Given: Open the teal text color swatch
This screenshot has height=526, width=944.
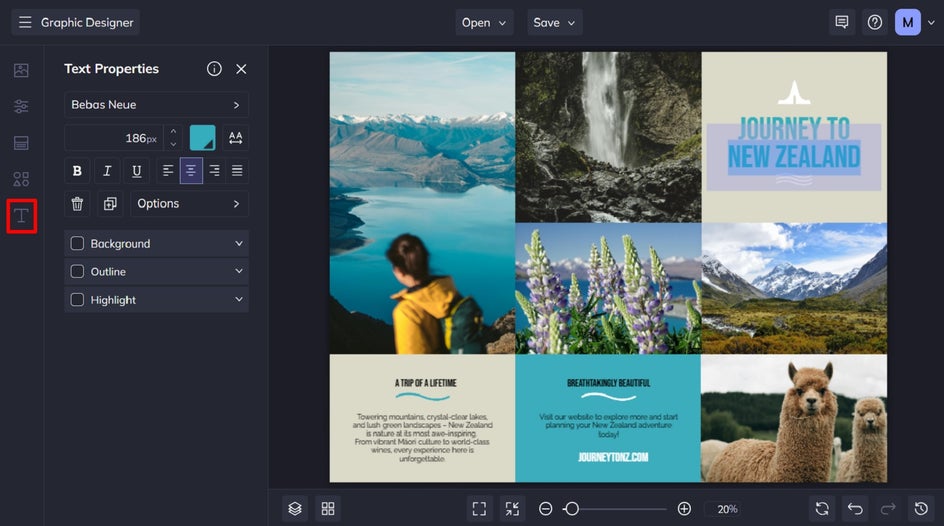Looking at the screenshot, I should click(x=202, y=138).
